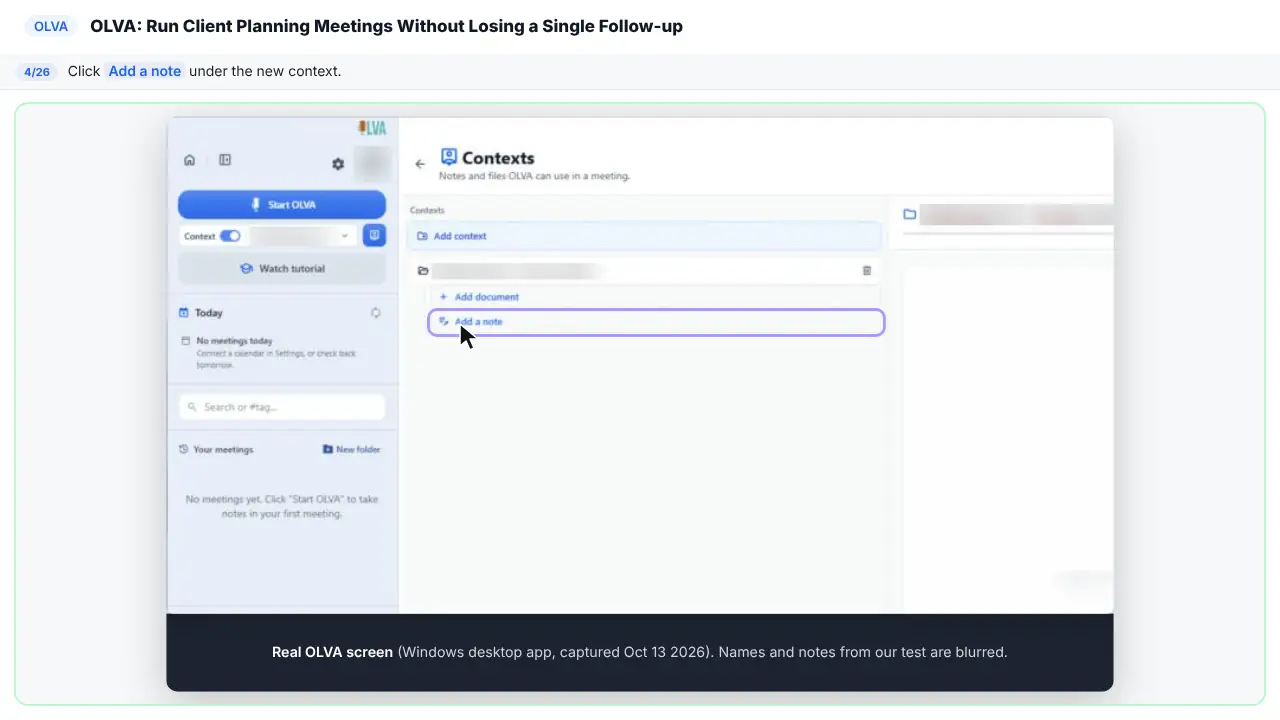Focus the Search or #tag field
The image size is (1280, 720).
click(x=282, y=407)
